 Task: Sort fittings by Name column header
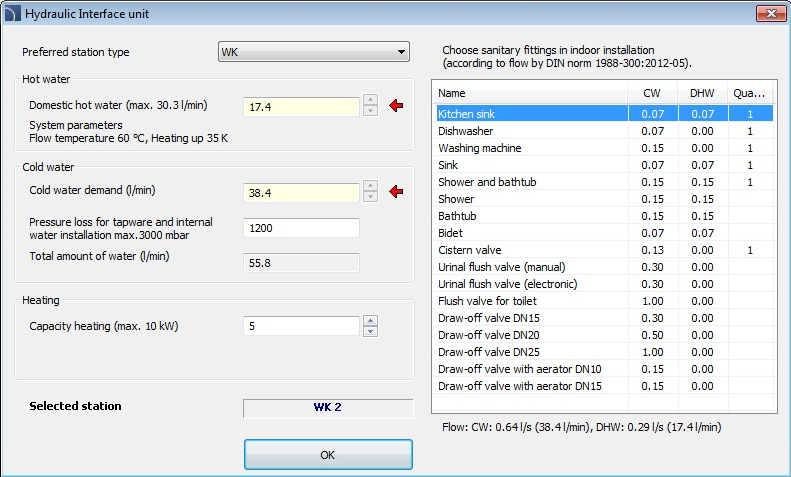click(x=530, y=93)
